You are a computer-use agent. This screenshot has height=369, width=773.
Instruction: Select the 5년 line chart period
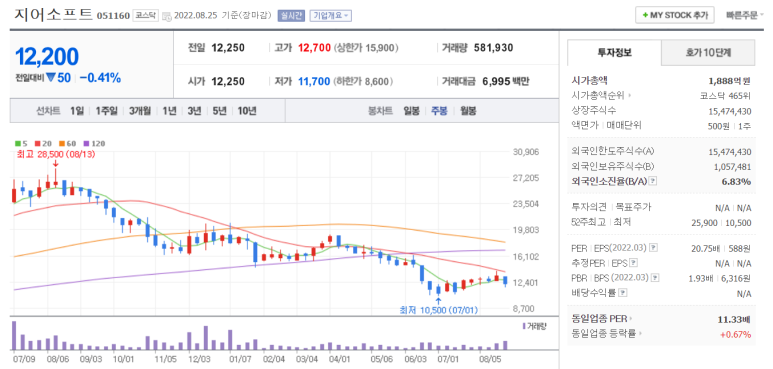[219, 111]
